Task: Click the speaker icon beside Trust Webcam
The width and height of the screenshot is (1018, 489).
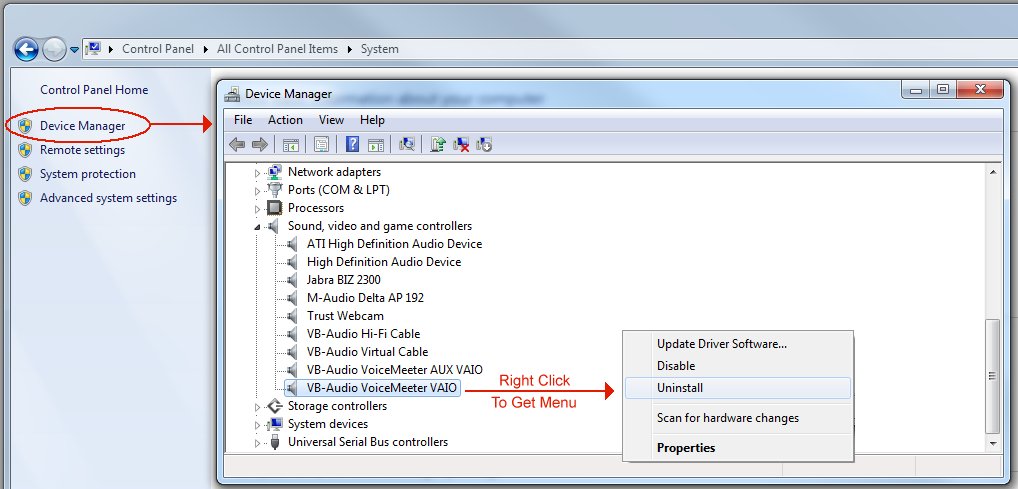Action: tap(293, 316)
